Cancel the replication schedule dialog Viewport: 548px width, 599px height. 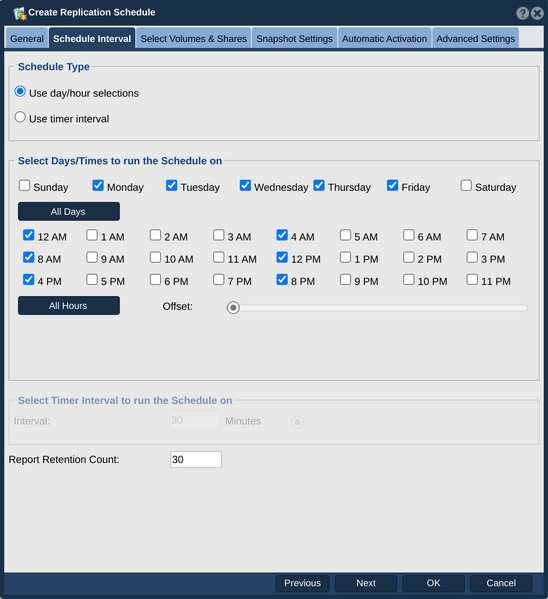(x=501, y=583)
